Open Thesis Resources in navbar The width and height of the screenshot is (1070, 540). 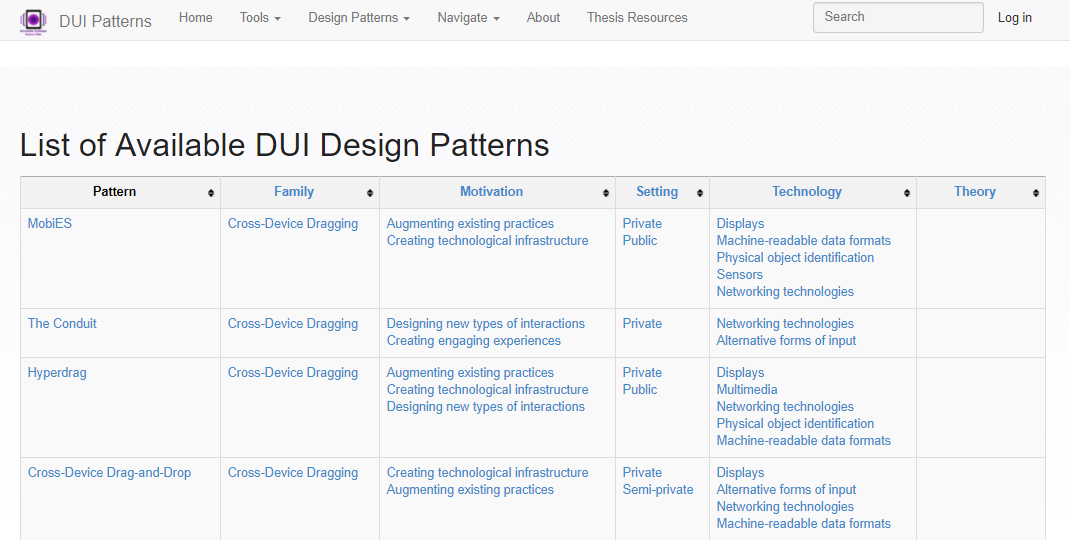pyautogui.click(x=637, y=18)
